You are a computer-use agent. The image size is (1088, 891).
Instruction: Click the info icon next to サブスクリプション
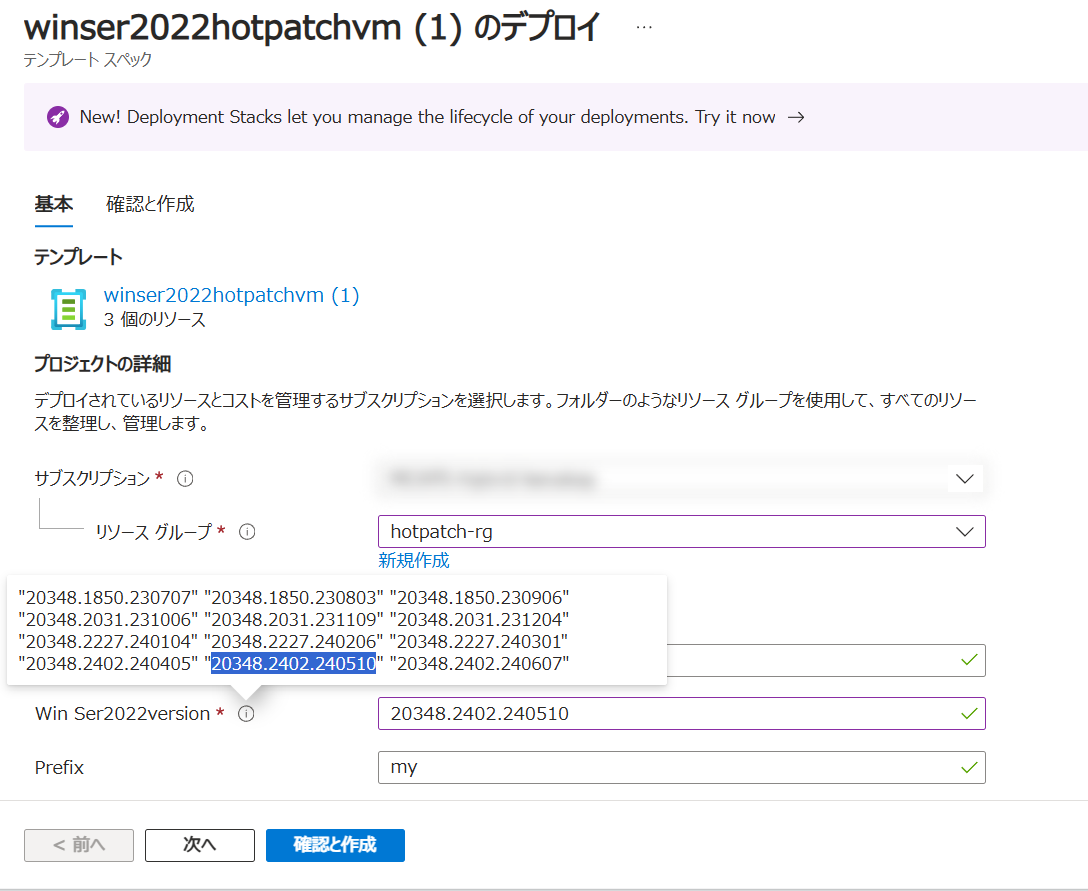(x=185, y=479)
